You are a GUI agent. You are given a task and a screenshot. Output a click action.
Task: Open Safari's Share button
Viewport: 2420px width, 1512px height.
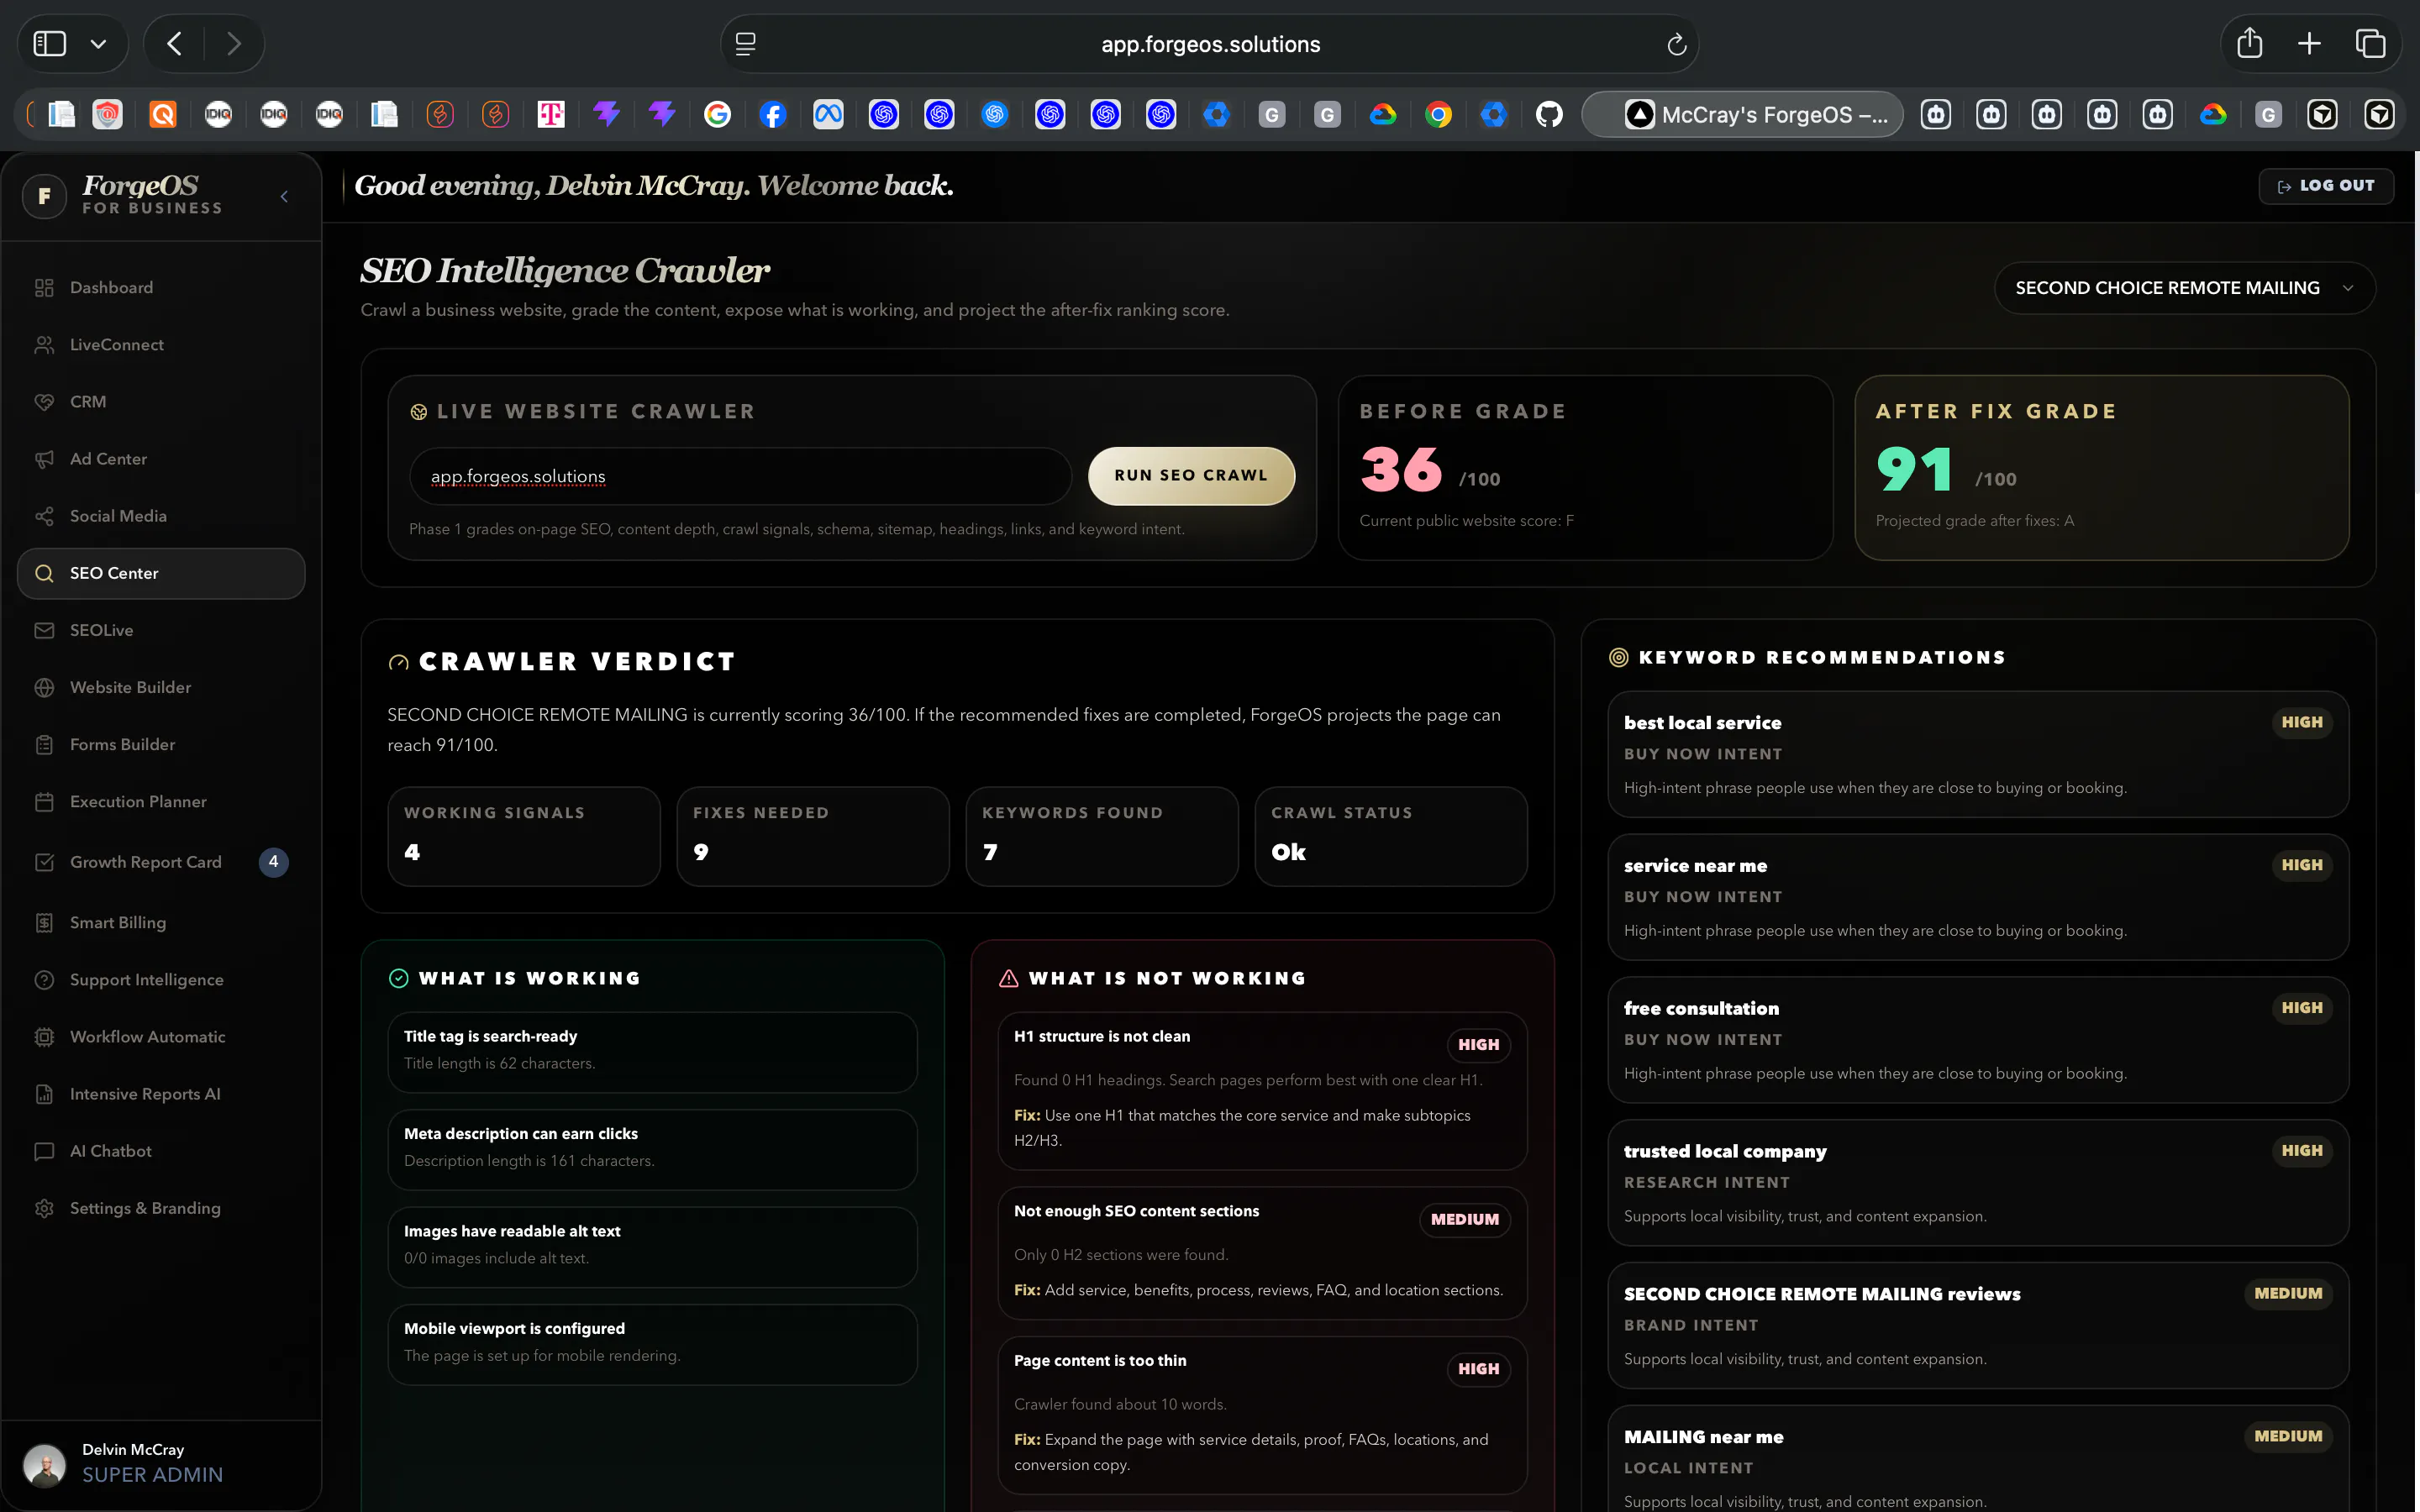2249,43
